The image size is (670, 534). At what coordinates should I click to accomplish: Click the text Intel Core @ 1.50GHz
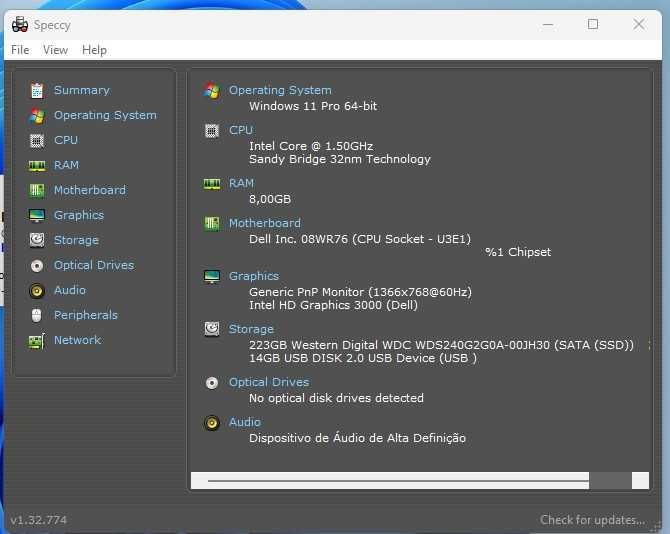311,146
